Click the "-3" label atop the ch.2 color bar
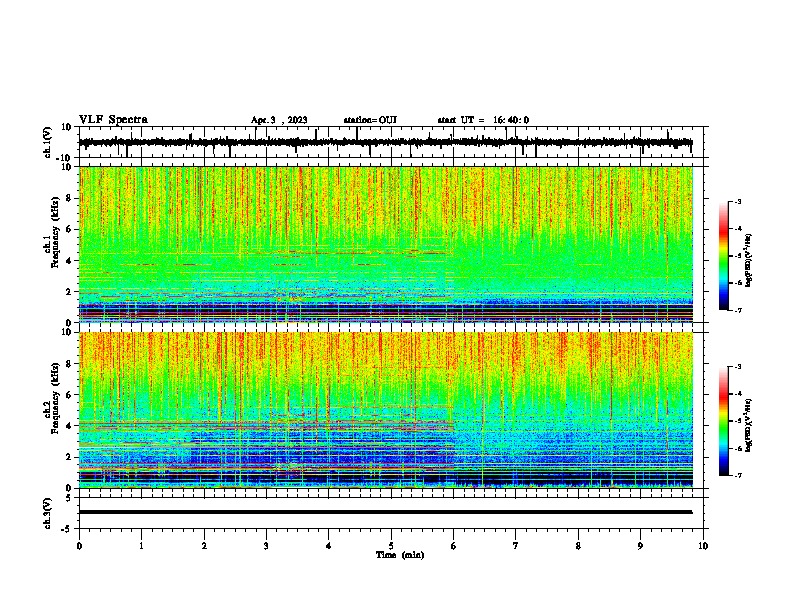This screenshot has height=612, width=792. (x=738, y=367)
